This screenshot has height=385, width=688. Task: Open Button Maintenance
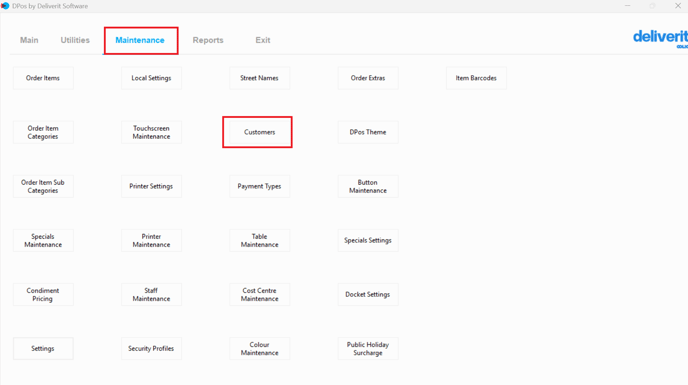coord(368,186)
